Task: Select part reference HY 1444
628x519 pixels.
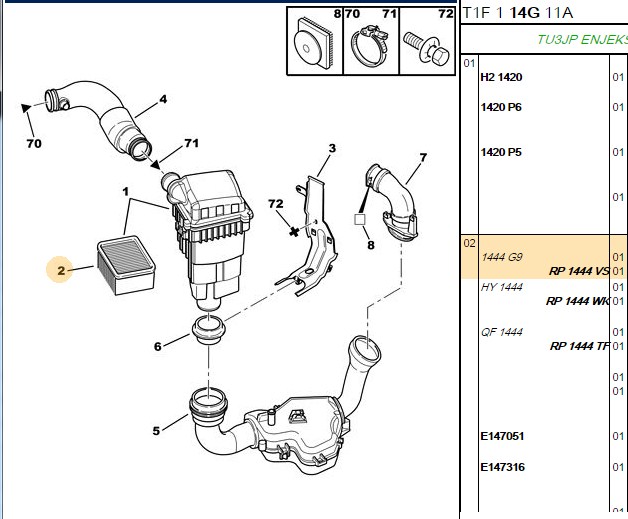Action: 502,287
